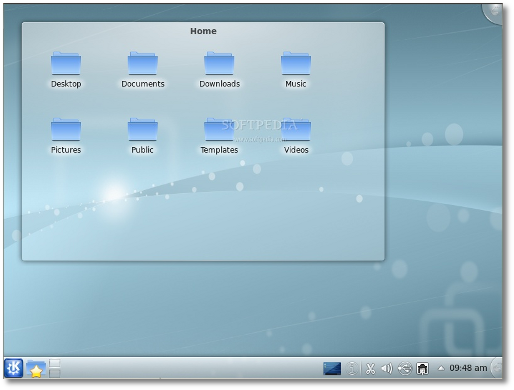Open the KDE Kickoff application launcher

pos(14,368)
